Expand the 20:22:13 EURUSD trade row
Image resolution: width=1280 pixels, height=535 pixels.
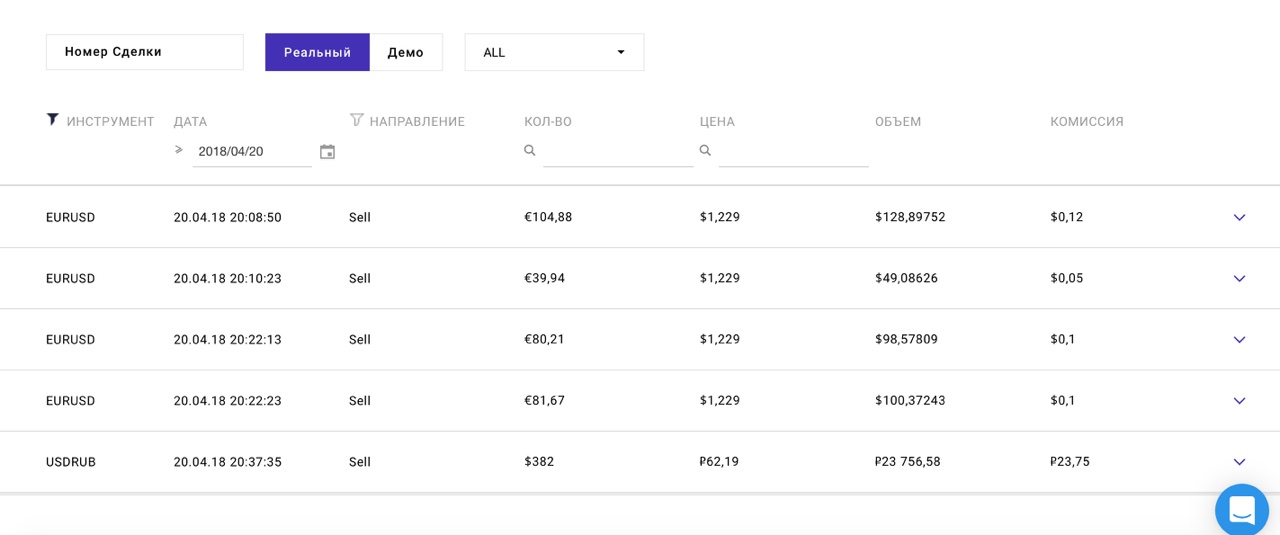1239,340
